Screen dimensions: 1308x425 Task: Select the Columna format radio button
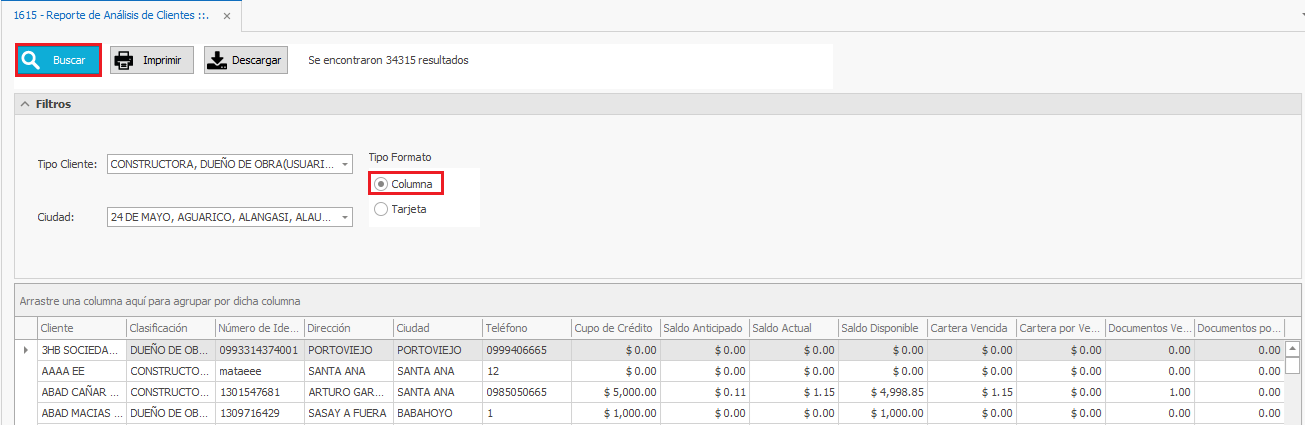381,184
